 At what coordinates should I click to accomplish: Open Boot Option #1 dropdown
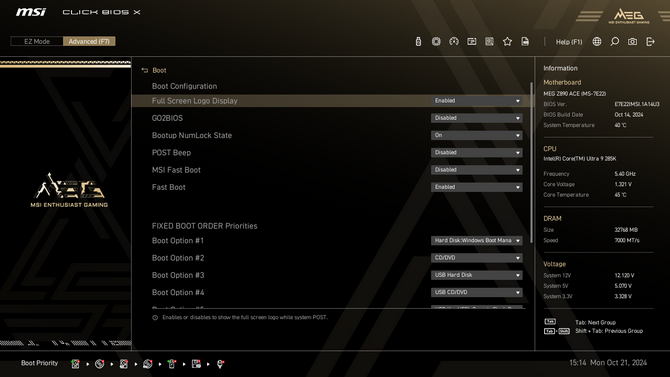tap(476, 241)
